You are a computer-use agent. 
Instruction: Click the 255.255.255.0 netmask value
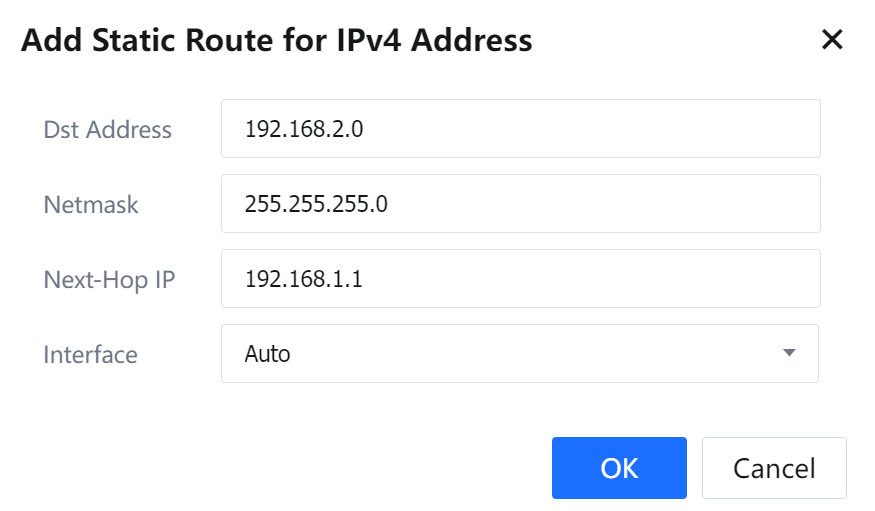click(316, 204)
